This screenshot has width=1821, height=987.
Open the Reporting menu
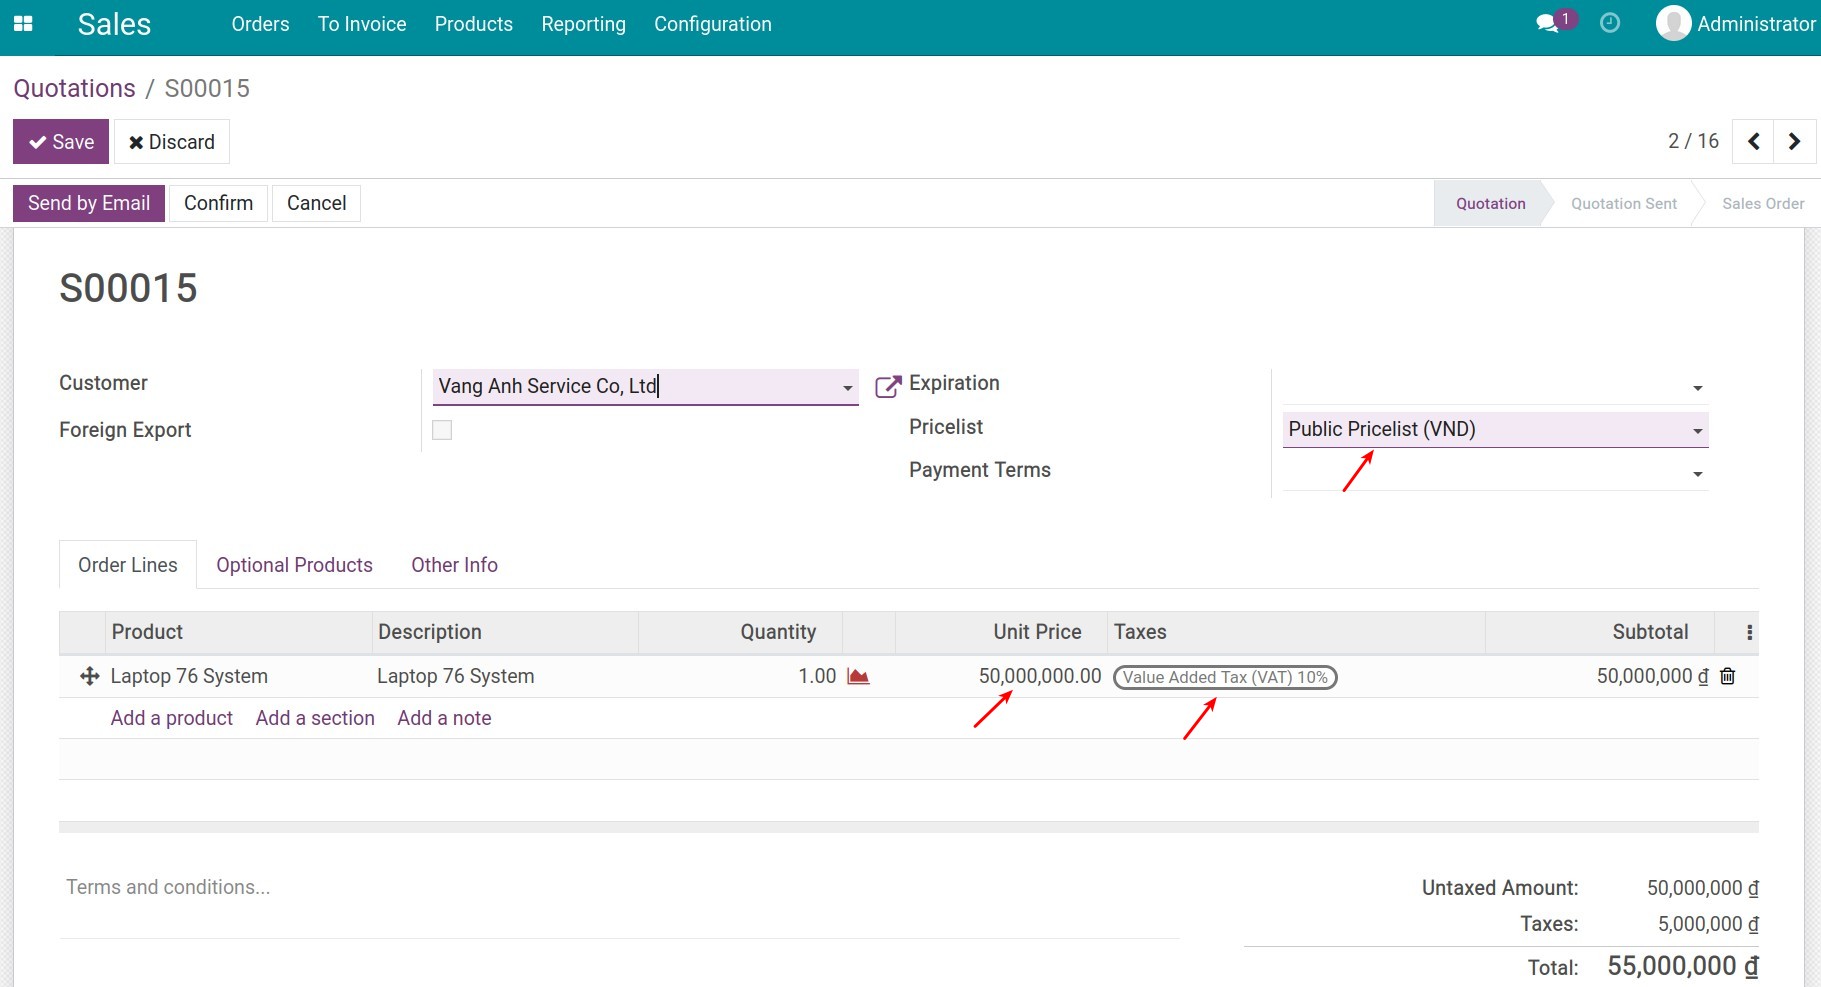coord(583,24)
